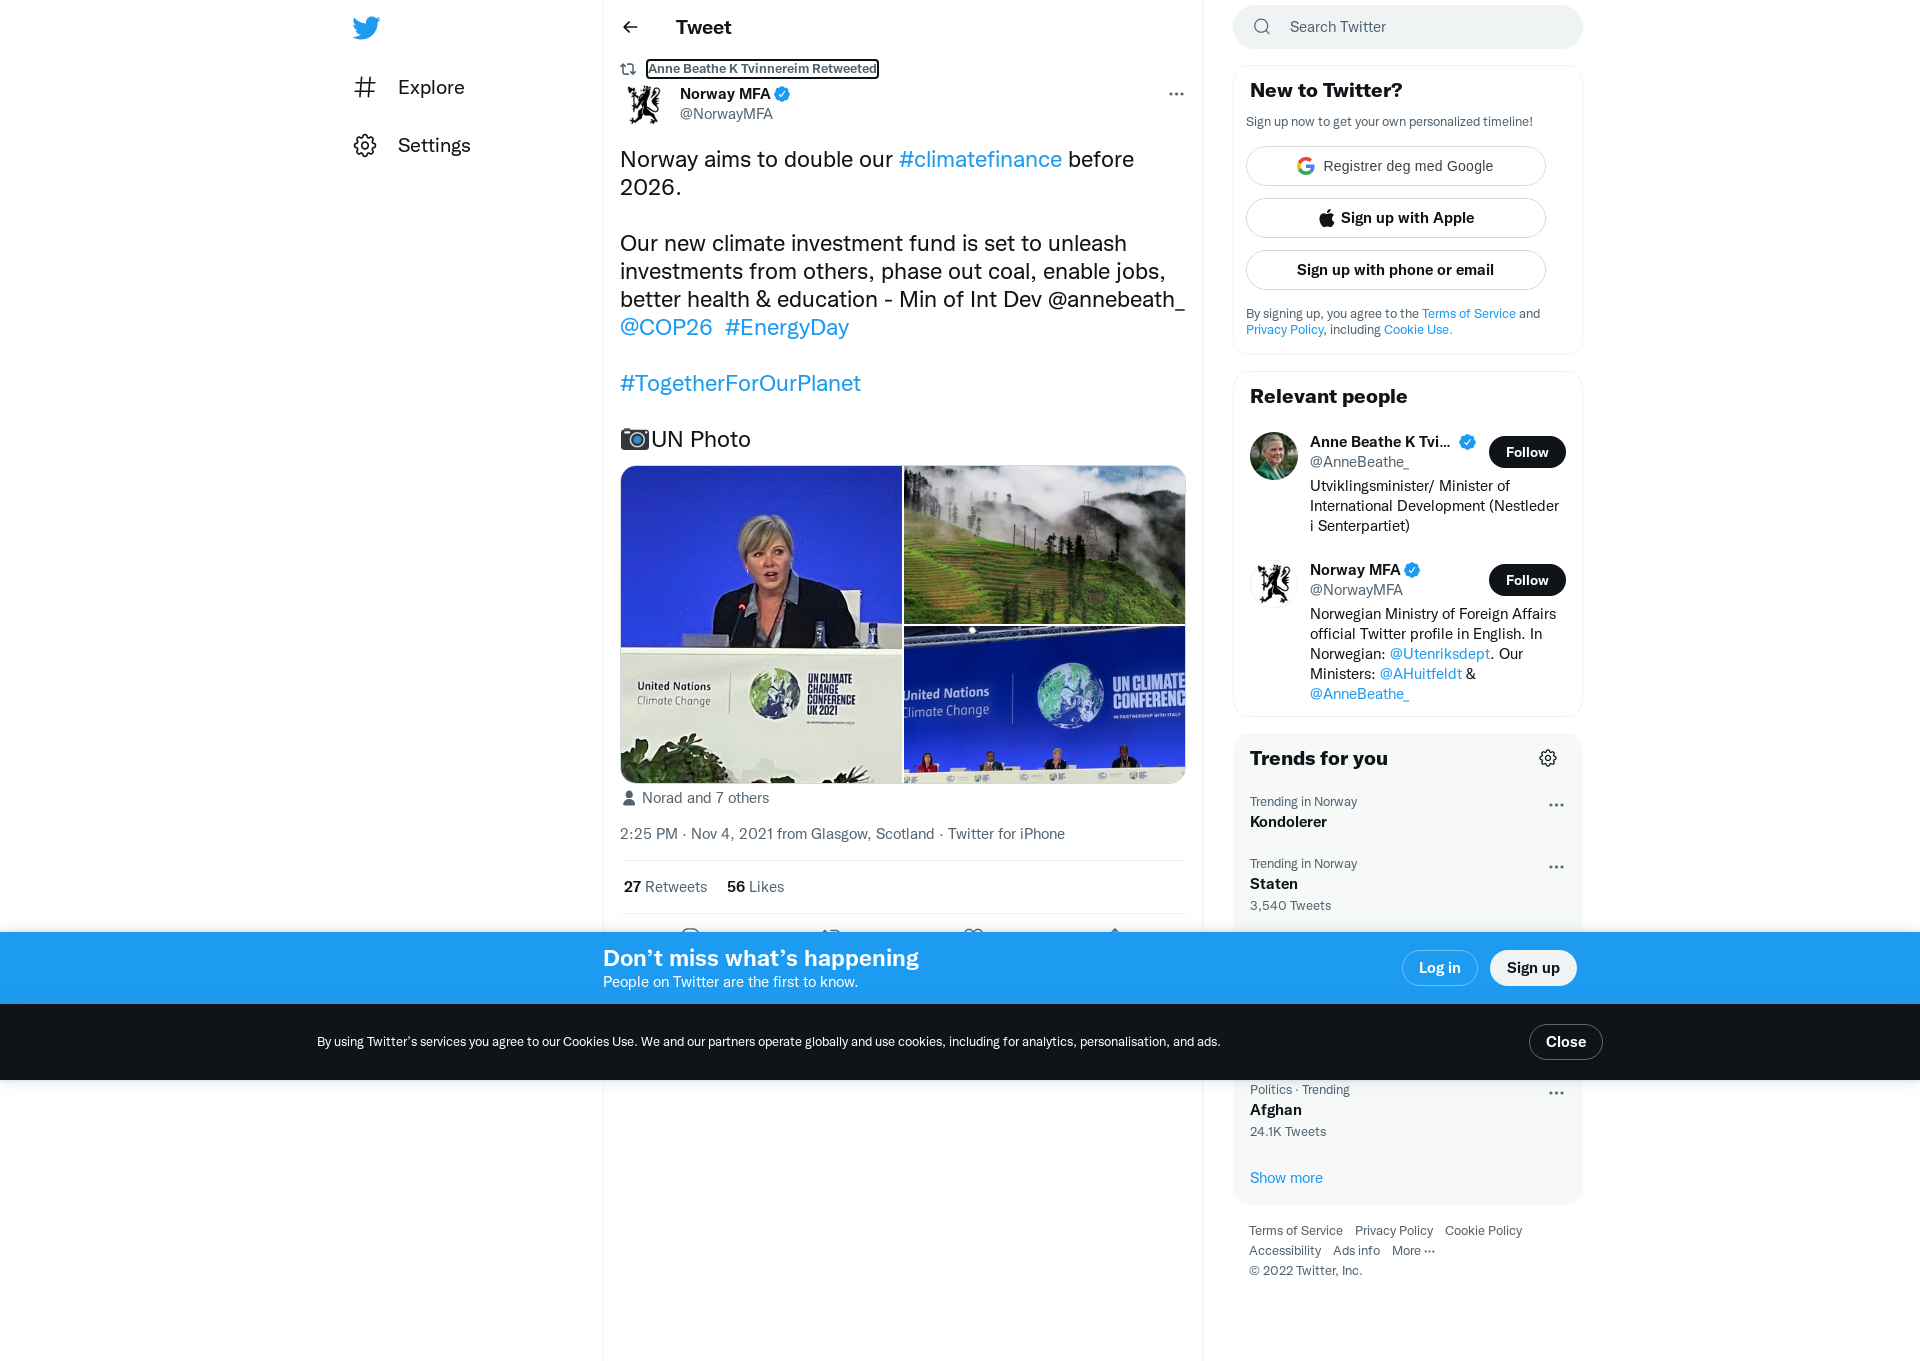Close the cookie notice banner
Viewport: 1920px width, 1361px height.
[x=1566, y=1042]
